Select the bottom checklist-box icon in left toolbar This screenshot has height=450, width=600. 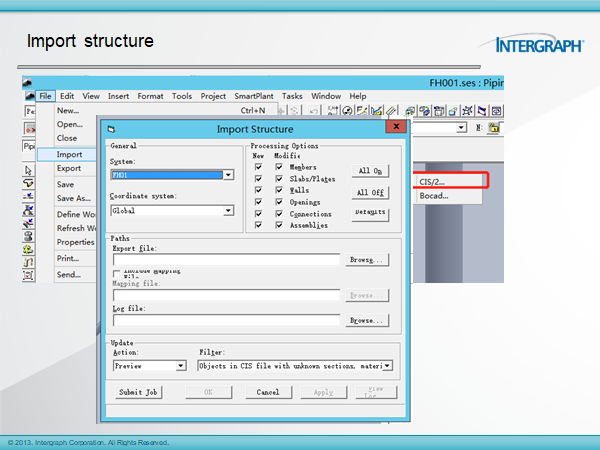(28, 275)
